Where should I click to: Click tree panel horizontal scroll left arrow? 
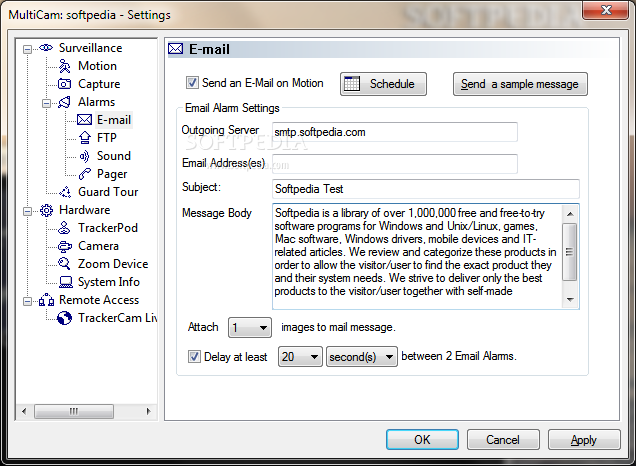pyautogui.click(x=24, y=411)
